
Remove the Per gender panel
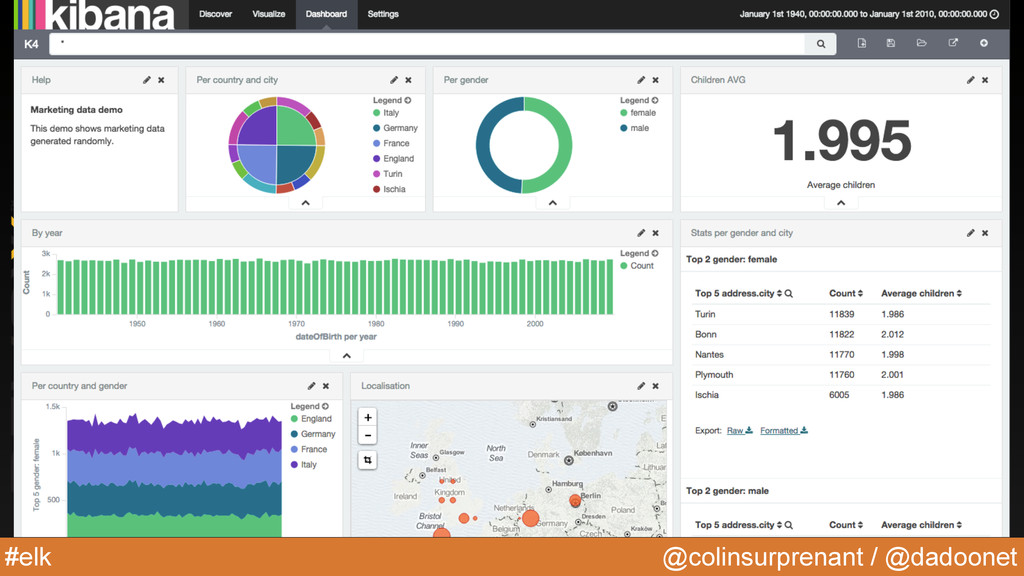tap(656, 80)
